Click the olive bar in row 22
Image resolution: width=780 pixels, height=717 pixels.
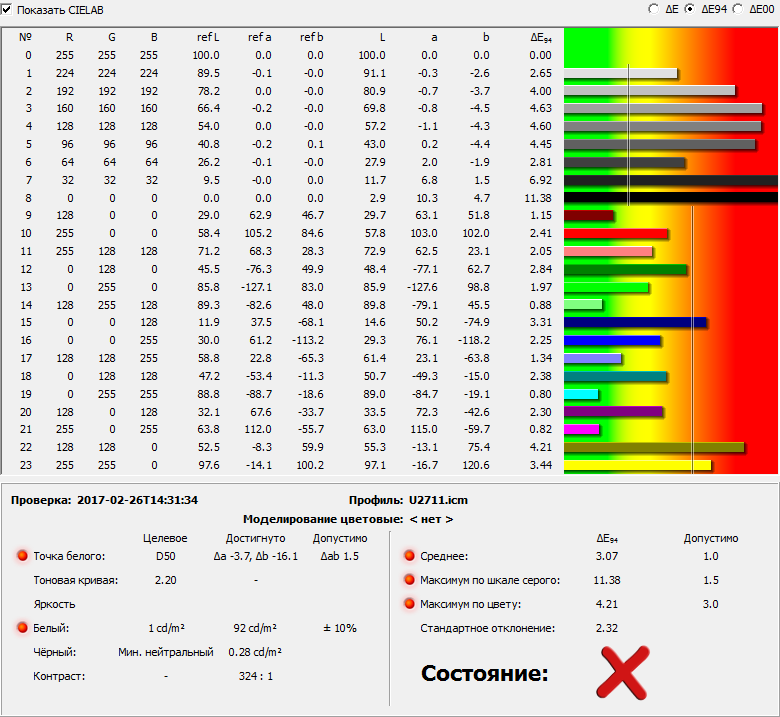tap(654, 447)
